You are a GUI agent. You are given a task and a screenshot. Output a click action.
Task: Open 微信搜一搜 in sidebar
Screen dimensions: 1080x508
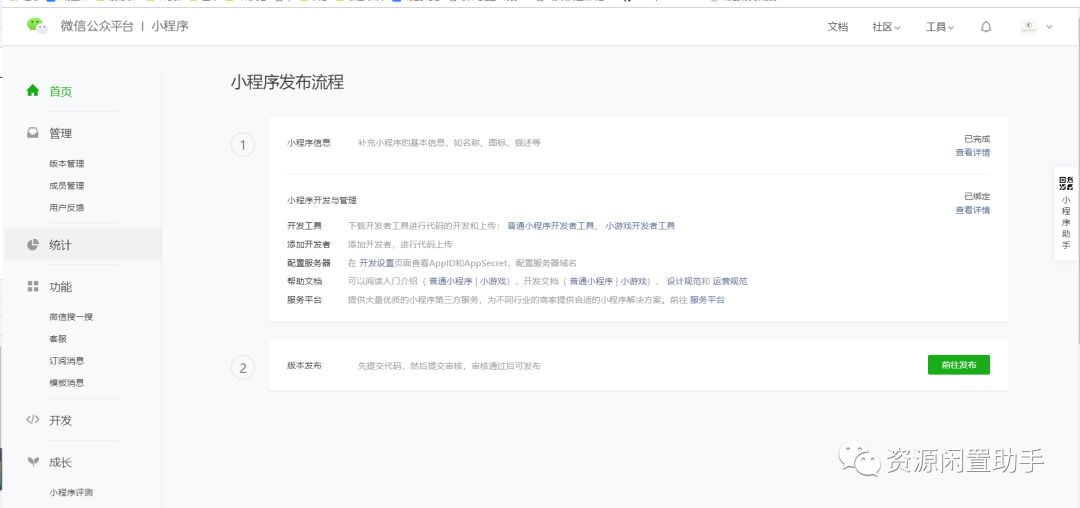pos(71,317)
